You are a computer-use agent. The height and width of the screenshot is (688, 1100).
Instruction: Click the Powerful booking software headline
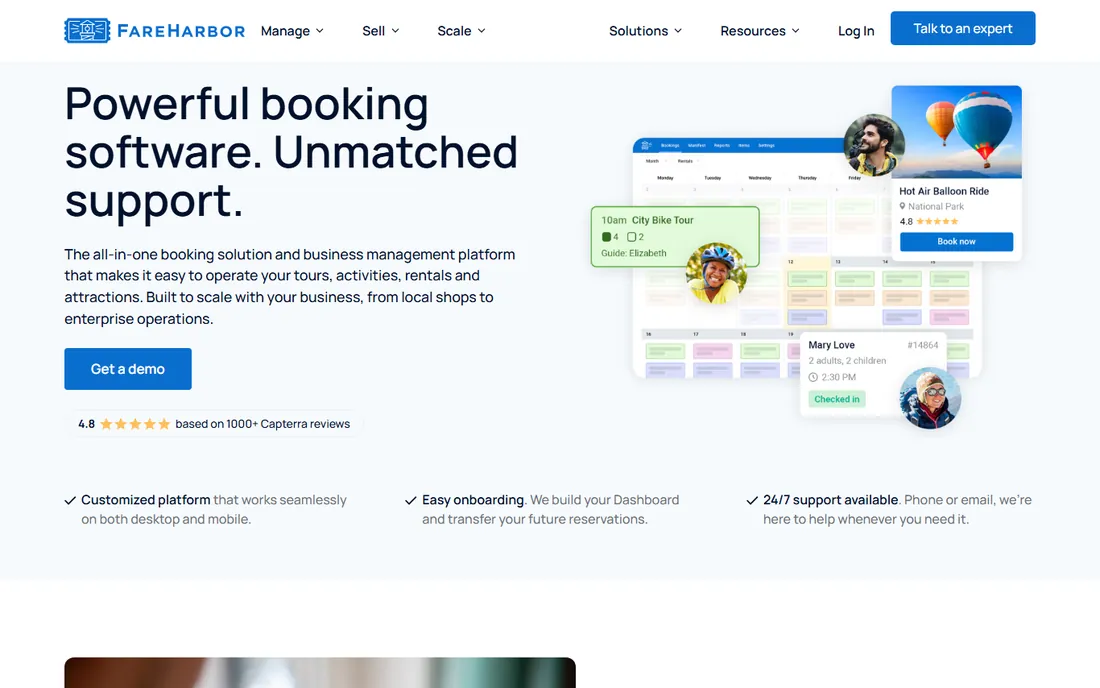pyautogui.click(x=291, y=151)
